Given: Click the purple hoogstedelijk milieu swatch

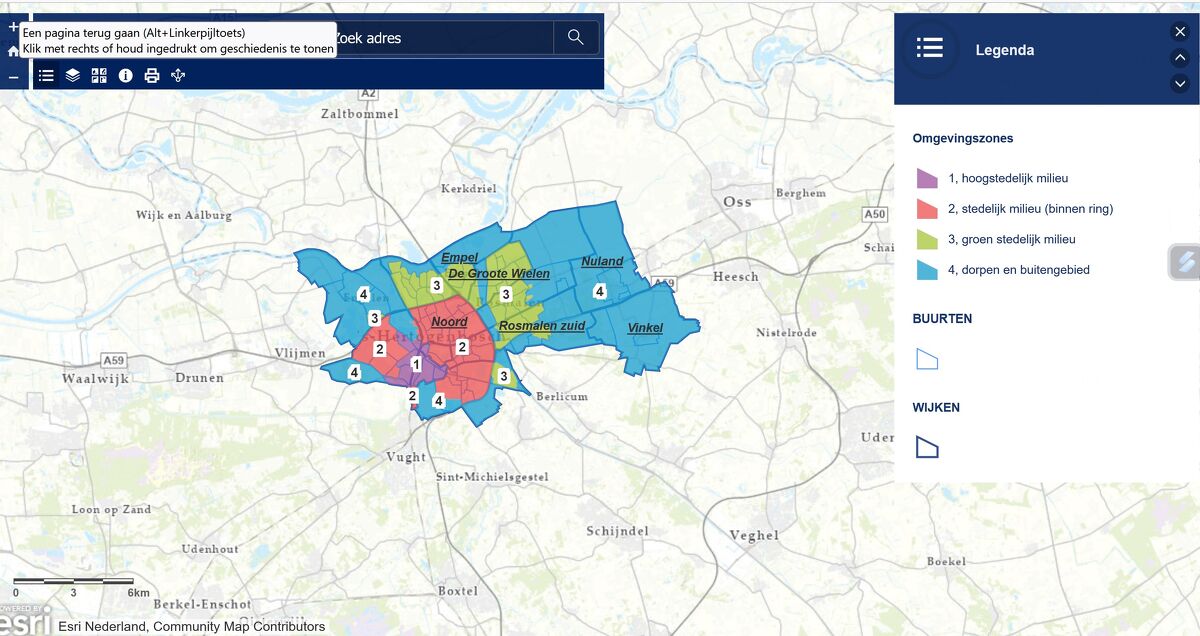Looking at the screenshot, I should [x=927, y=179].
